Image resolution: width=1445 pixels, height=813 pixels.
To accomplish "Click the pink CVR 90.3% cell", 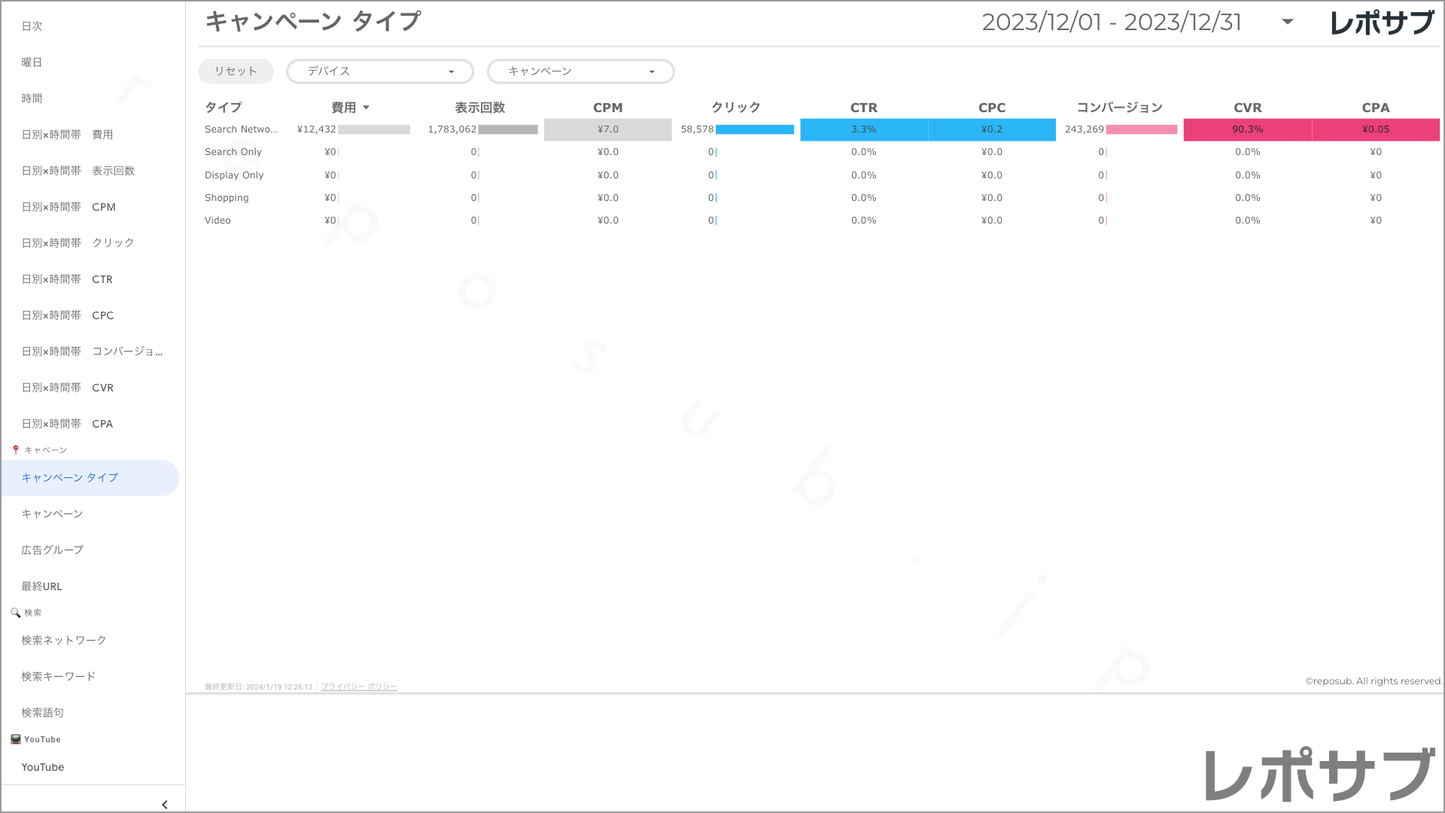I will 1247,130.
